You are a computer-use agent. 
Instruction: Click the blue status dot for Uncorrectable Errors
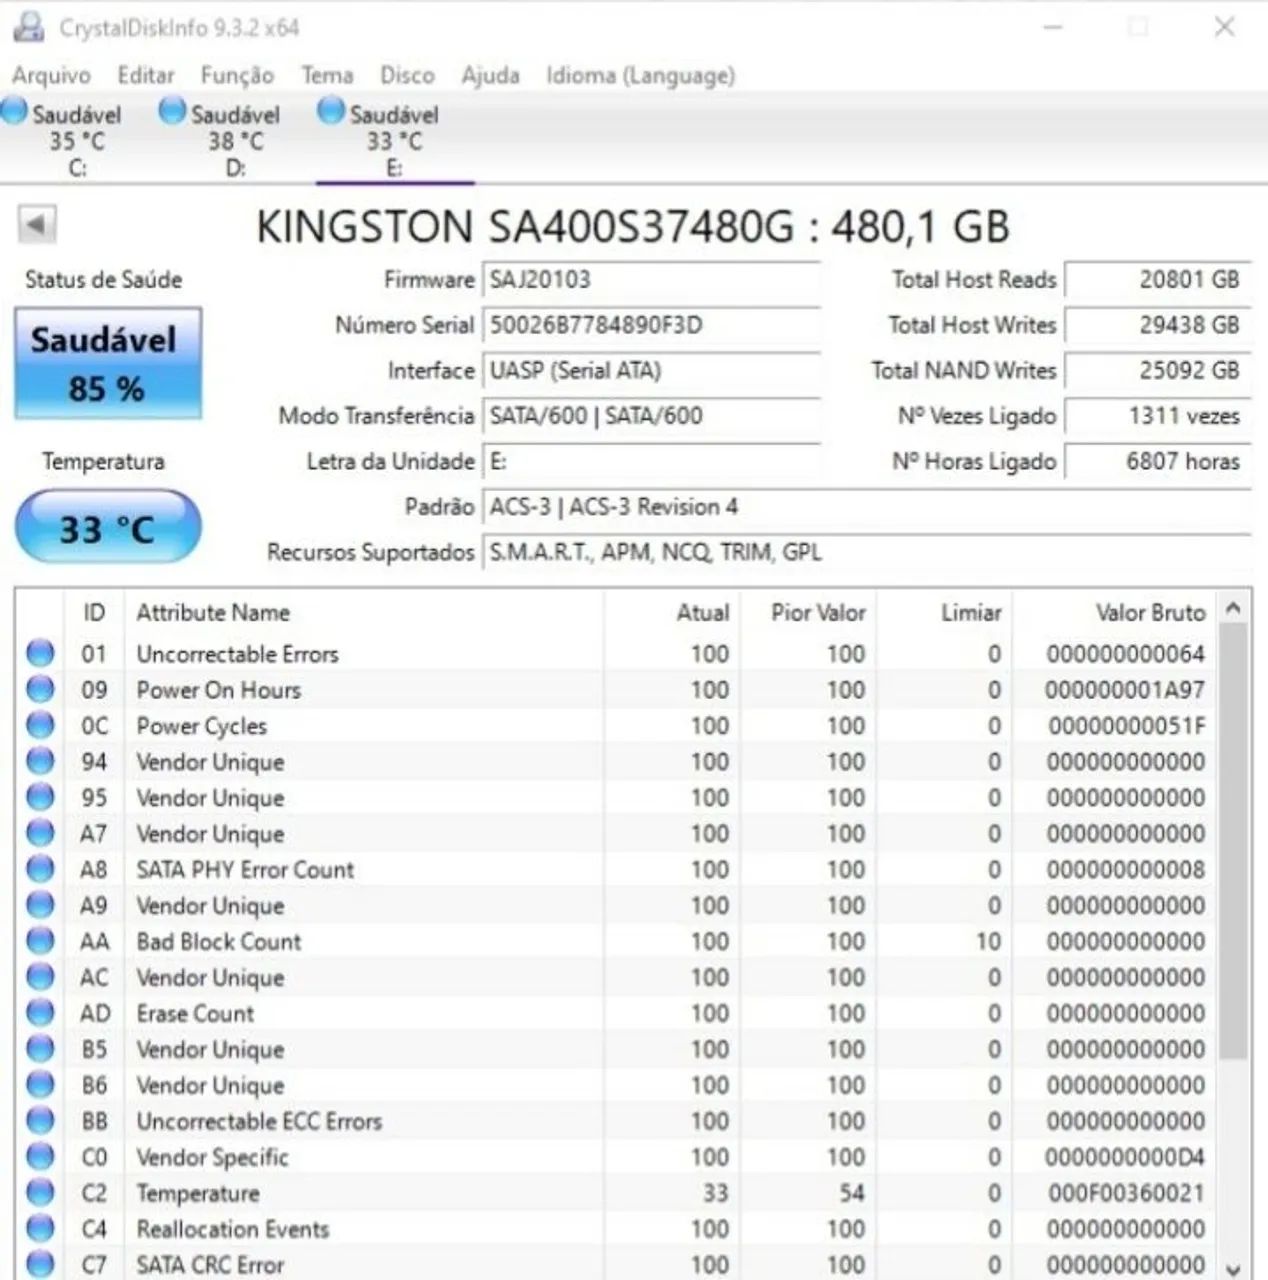tap(40, 653)
